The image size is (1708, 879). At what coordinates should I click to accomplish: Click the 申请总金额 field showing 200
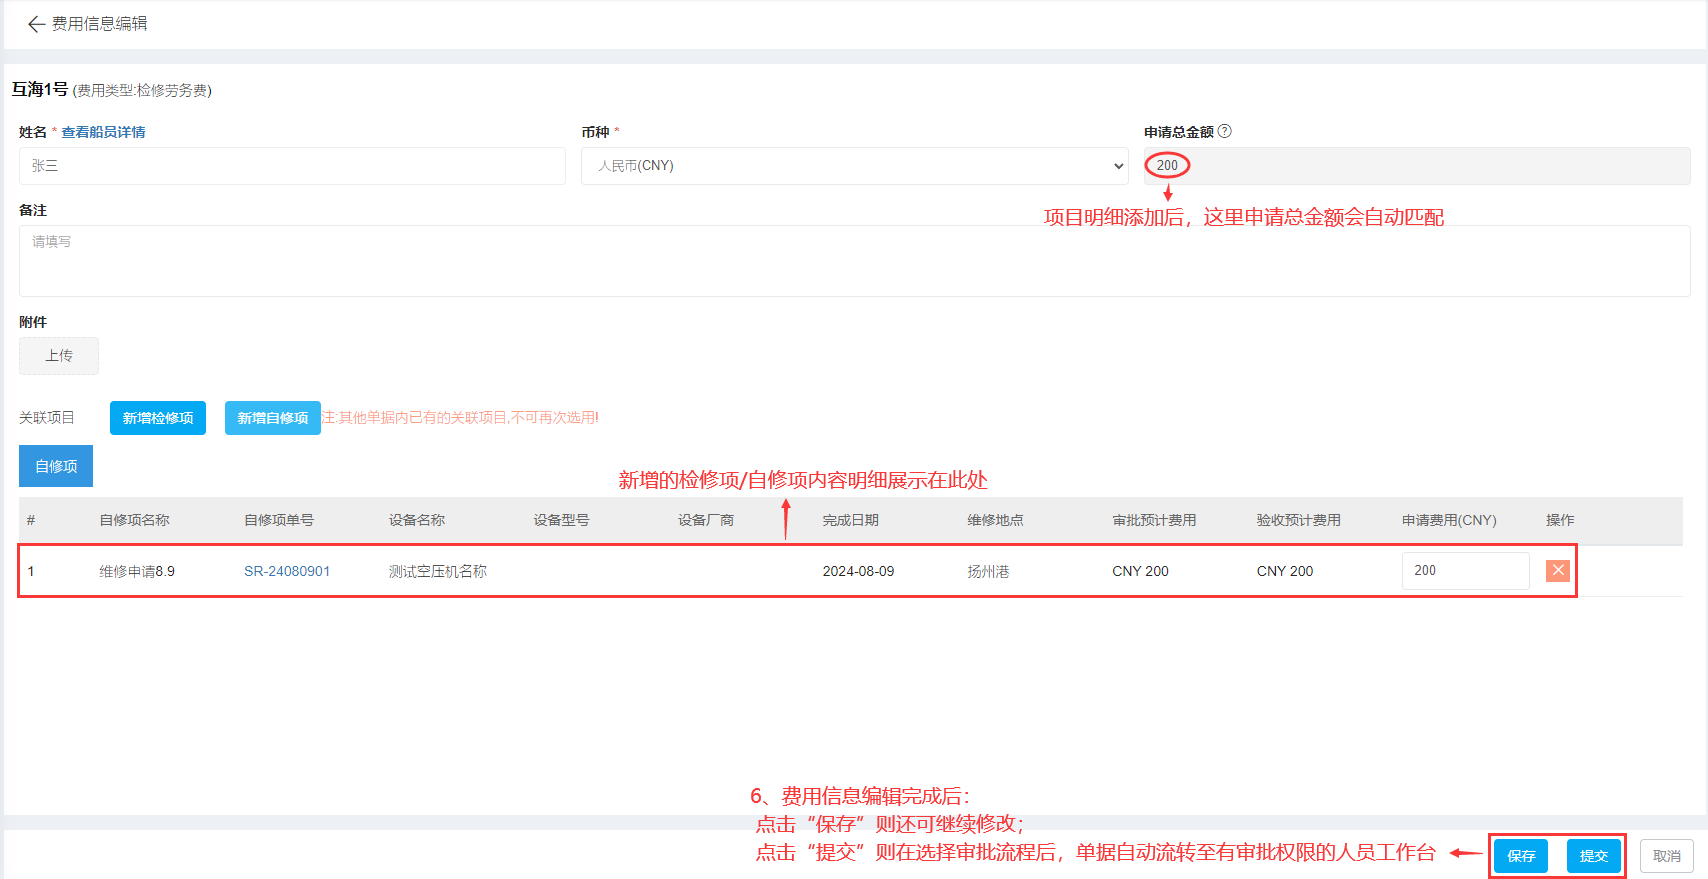[x=1417, y=166]
